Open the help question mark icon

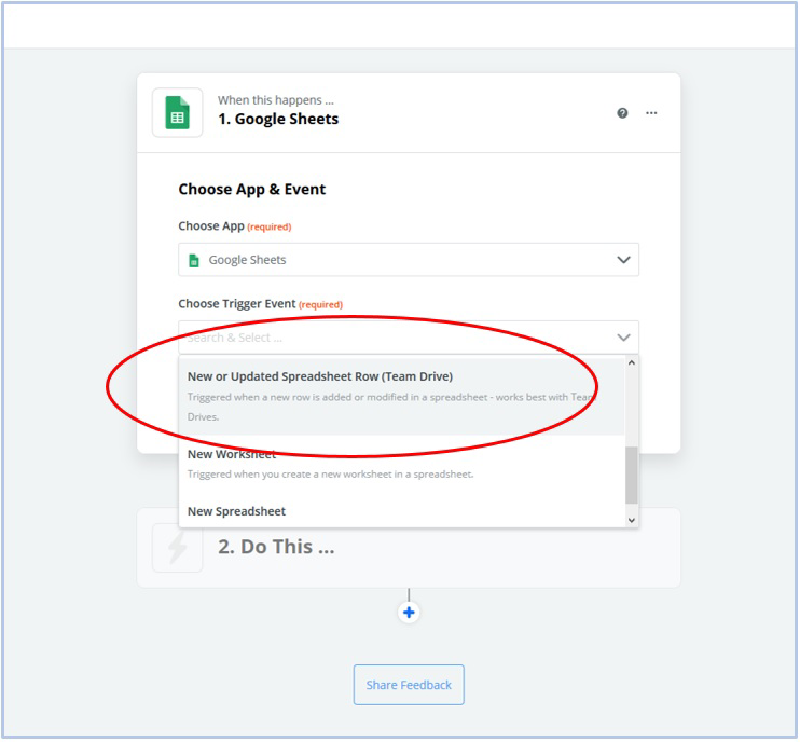click(622, 113)
